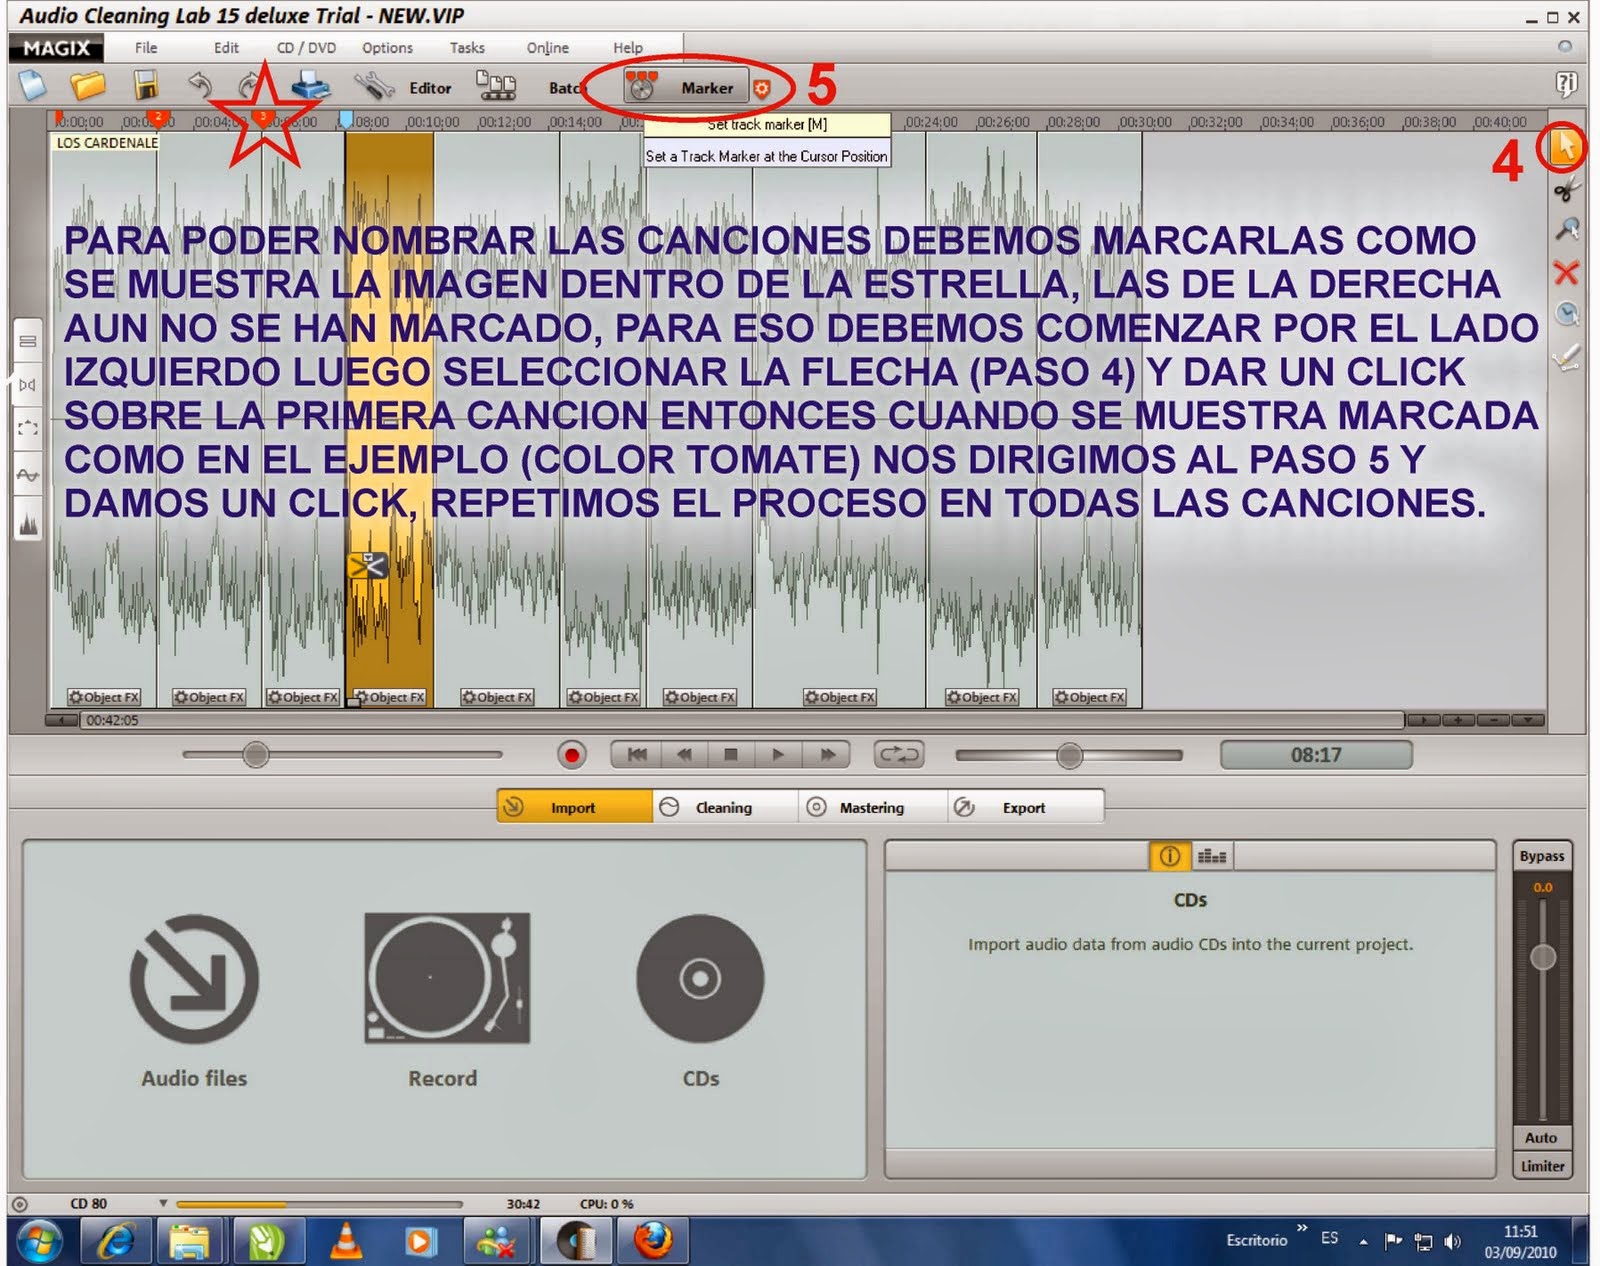Undo the last action
Screen dimensions: 1600x1266
pyautogui.click(x=200, y=86)
